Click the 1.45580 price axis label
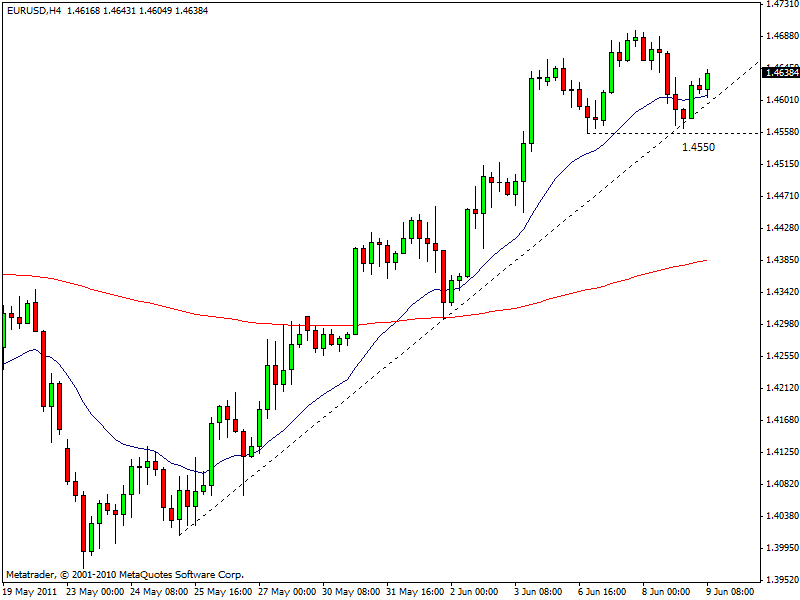 click(x=780, y=132)
